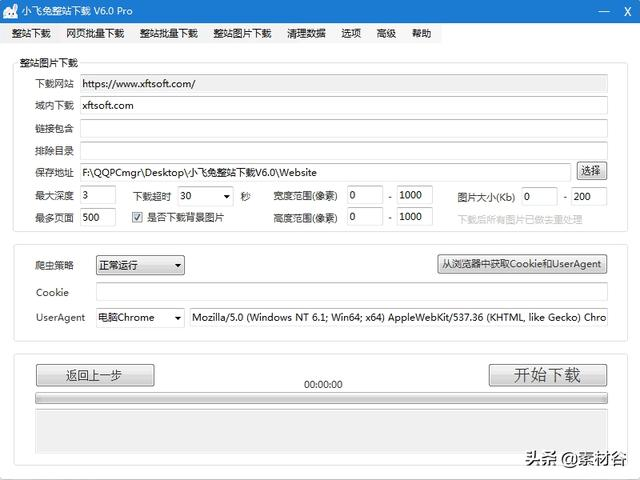Click 从浏览器中获取Cookie和UserAgent button
640x480 pixels.
tap(522, 264)
